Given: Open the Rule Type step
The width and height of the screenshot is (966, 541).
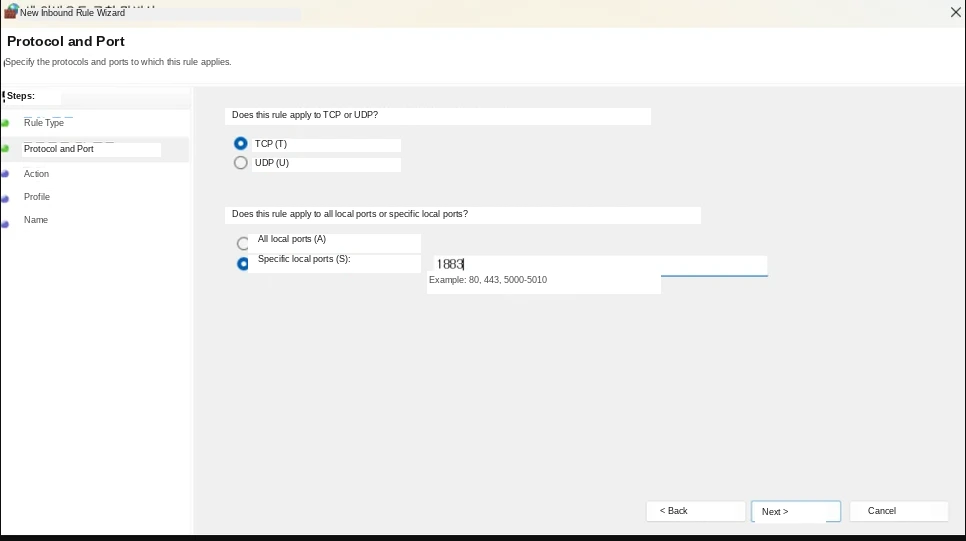Looking at the screenshot, I should 44,123.
